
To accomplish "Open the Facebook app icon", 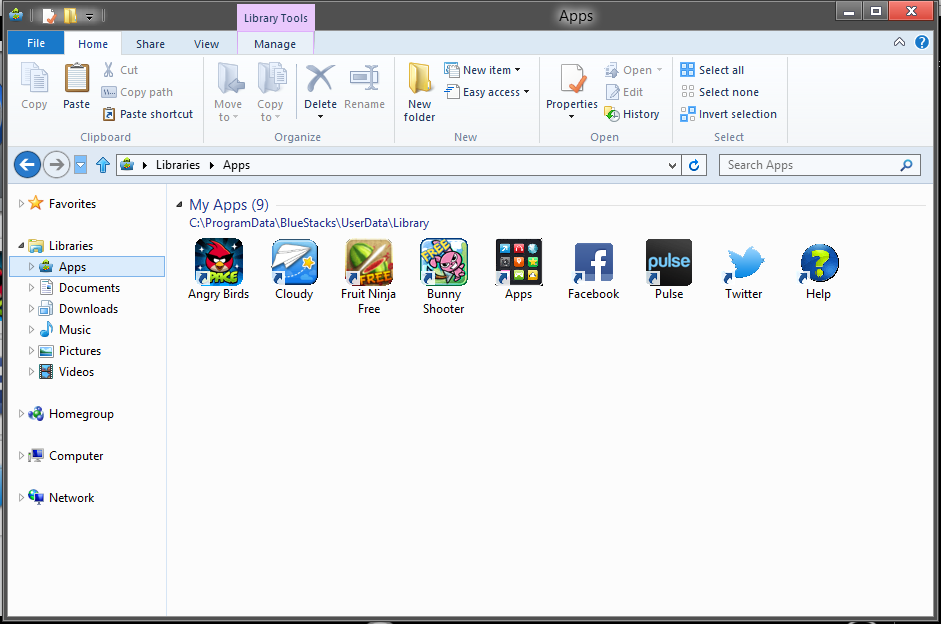I will pos(593,263).
